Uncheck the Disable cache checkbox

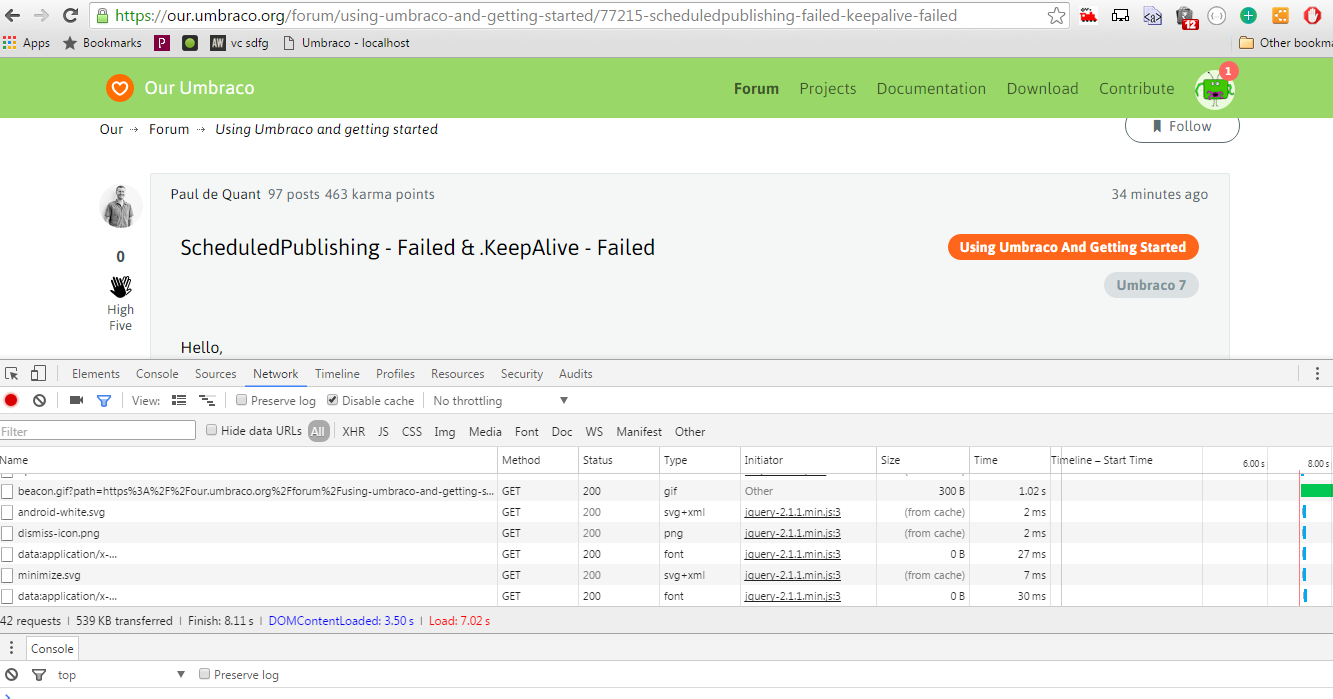pos(333,401)
